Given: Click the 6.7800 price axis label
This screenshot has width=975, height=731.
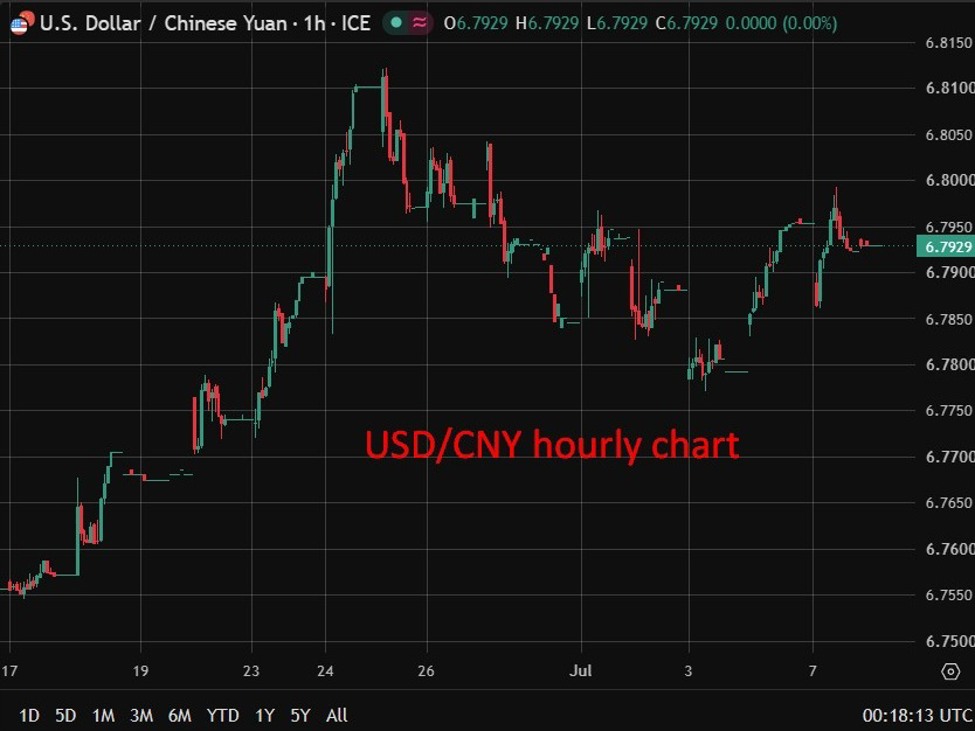Looking at the screenshot, I should click(950, 364).
